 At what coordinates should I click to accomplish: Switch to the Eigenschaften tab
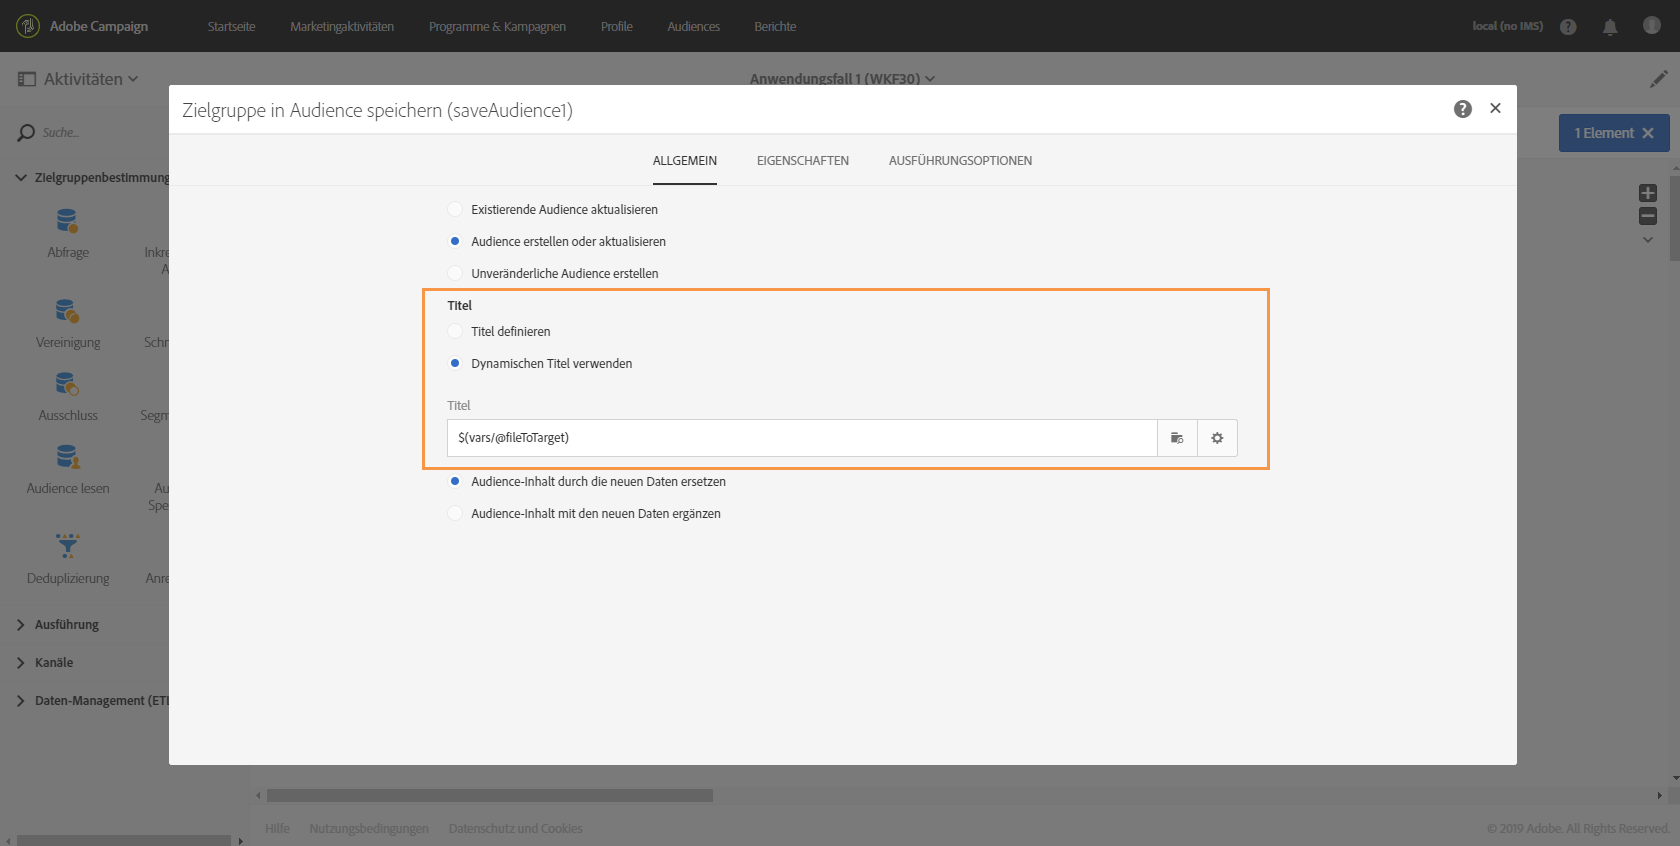pyautogui.click(x=803, y=161)
